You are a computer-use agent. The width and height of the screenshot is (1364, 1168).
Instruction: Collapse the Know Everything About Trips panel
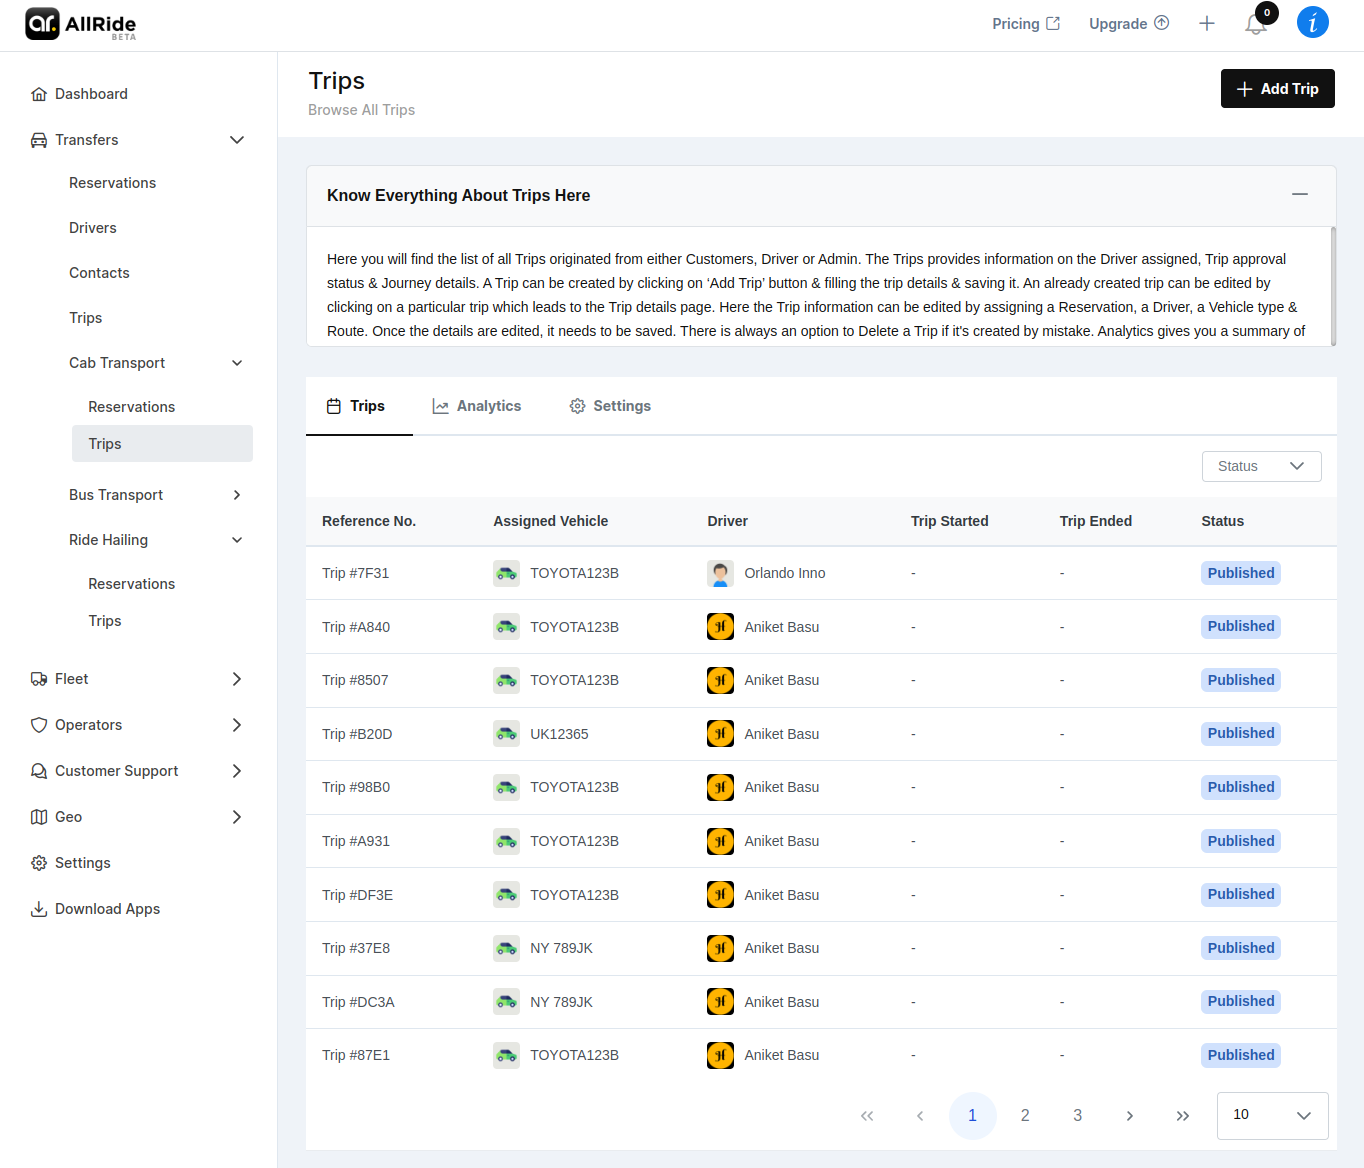click(1299, 194)
